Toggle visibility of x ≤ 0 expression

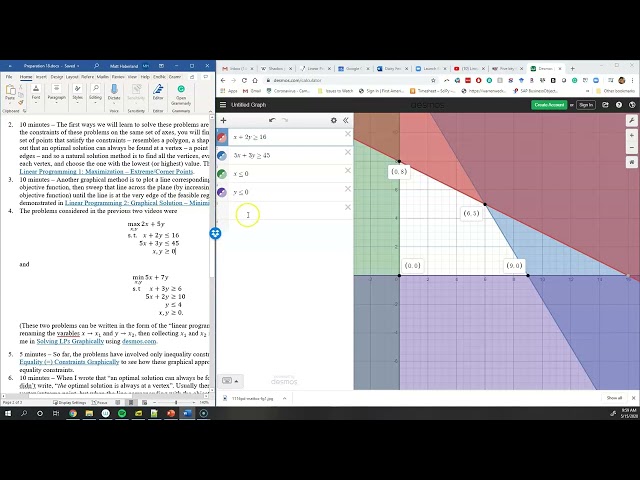pos(222,174)
